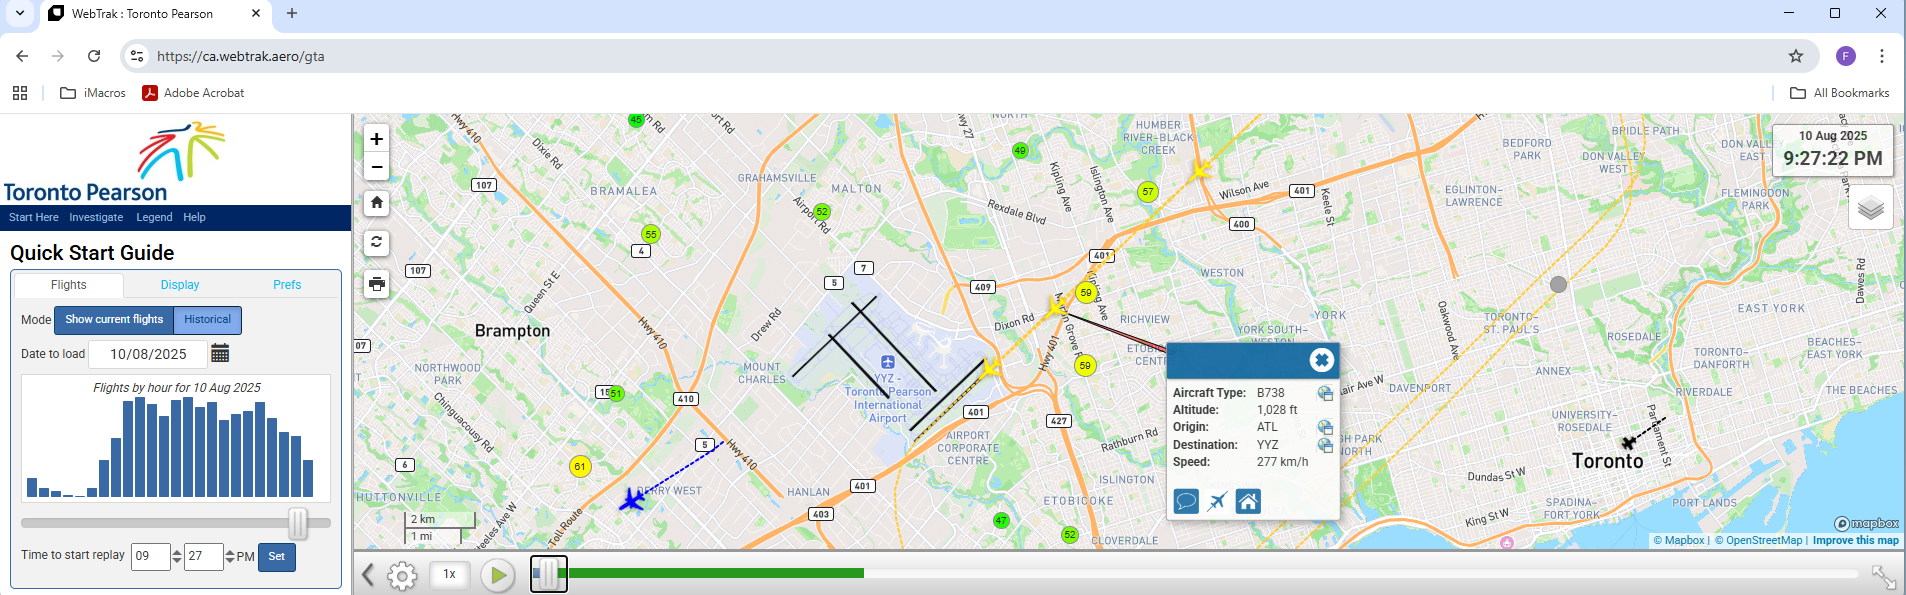Zoom in on the map

coord(376,140)
